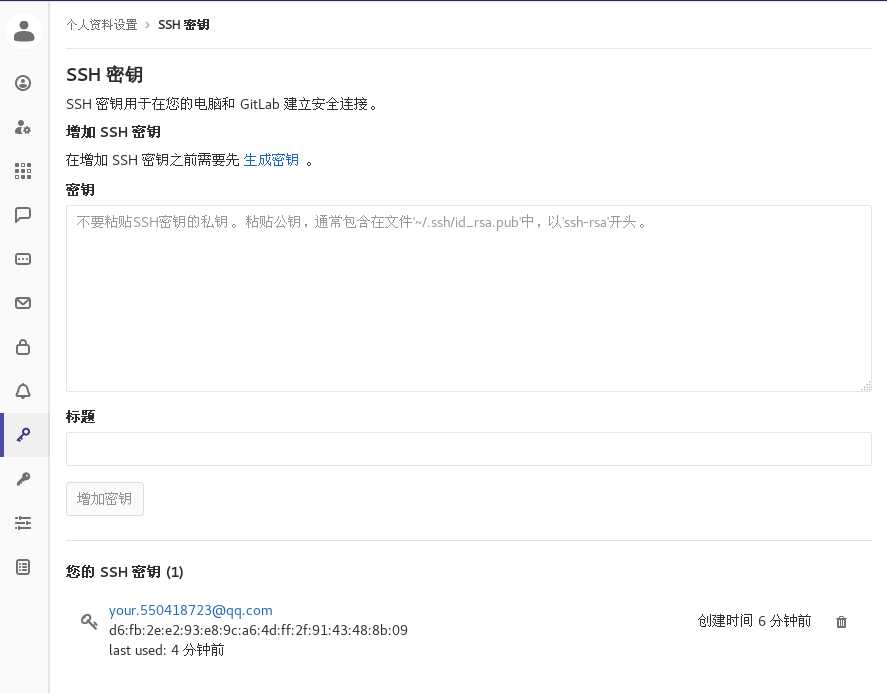Open the Audit log sidebar icon
Screen dimensions: 887x693
pyautogui.click(x=23, y=567)
